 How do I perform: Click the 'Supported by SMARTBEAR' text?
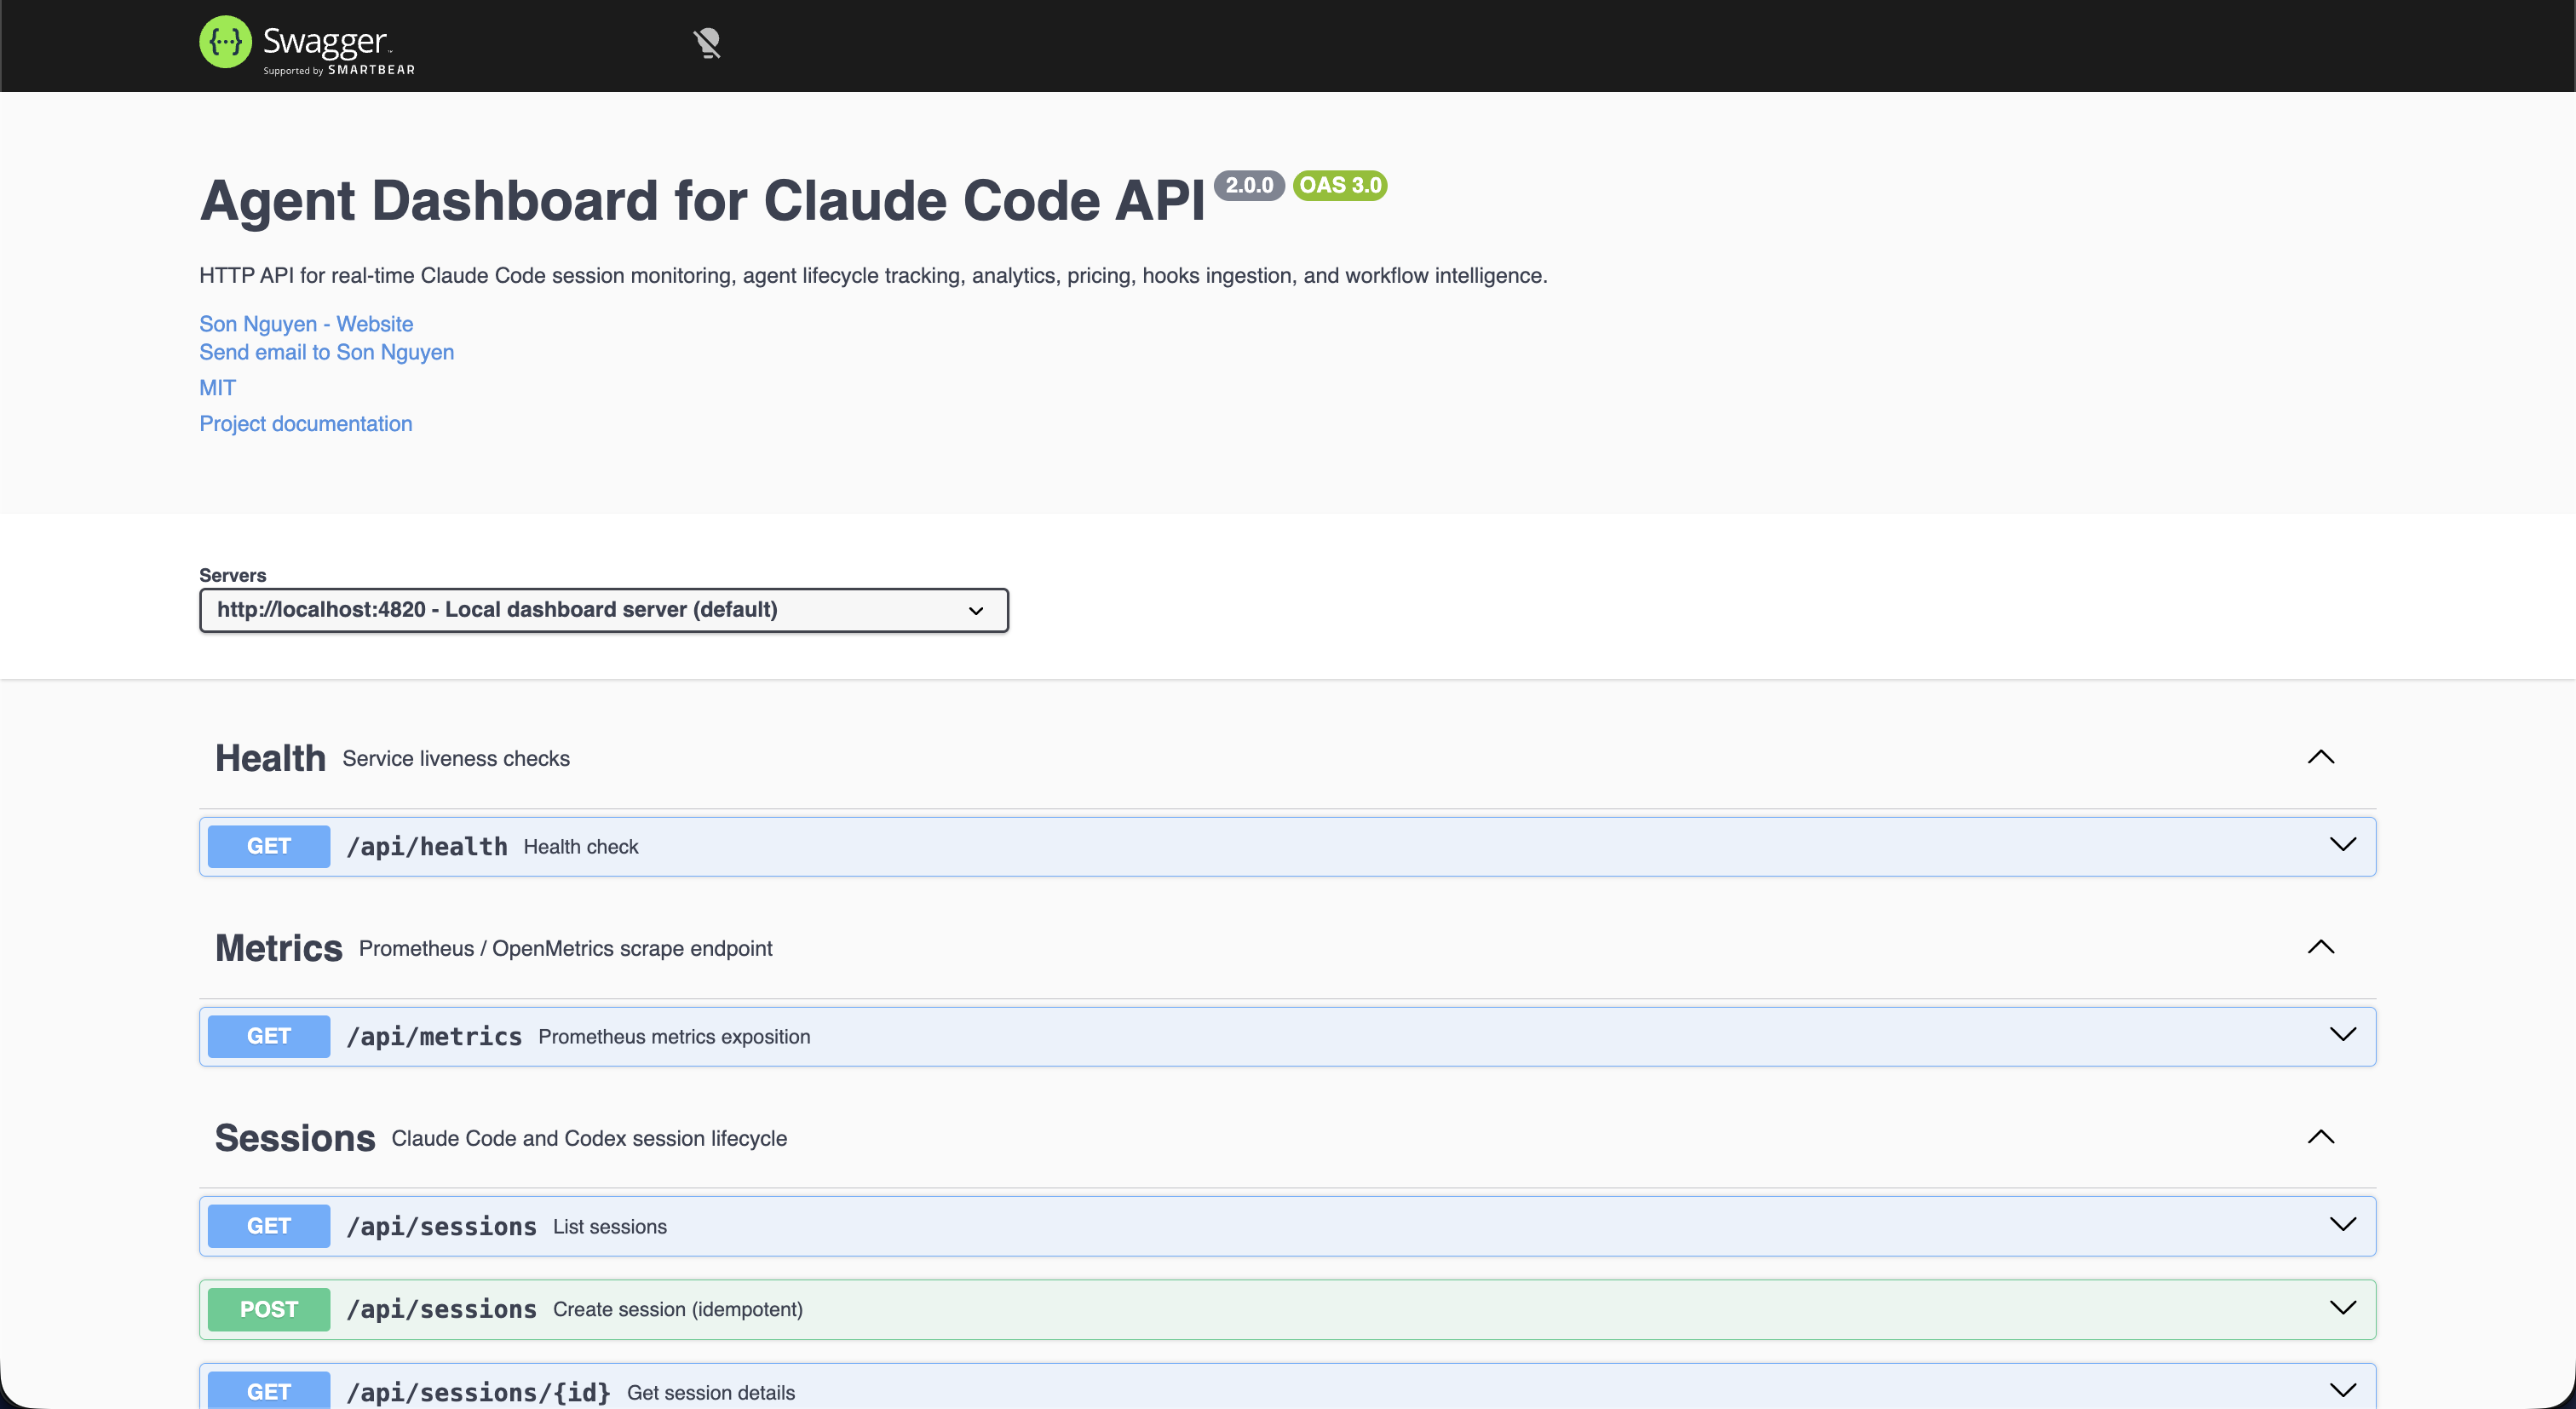[339, 70]
